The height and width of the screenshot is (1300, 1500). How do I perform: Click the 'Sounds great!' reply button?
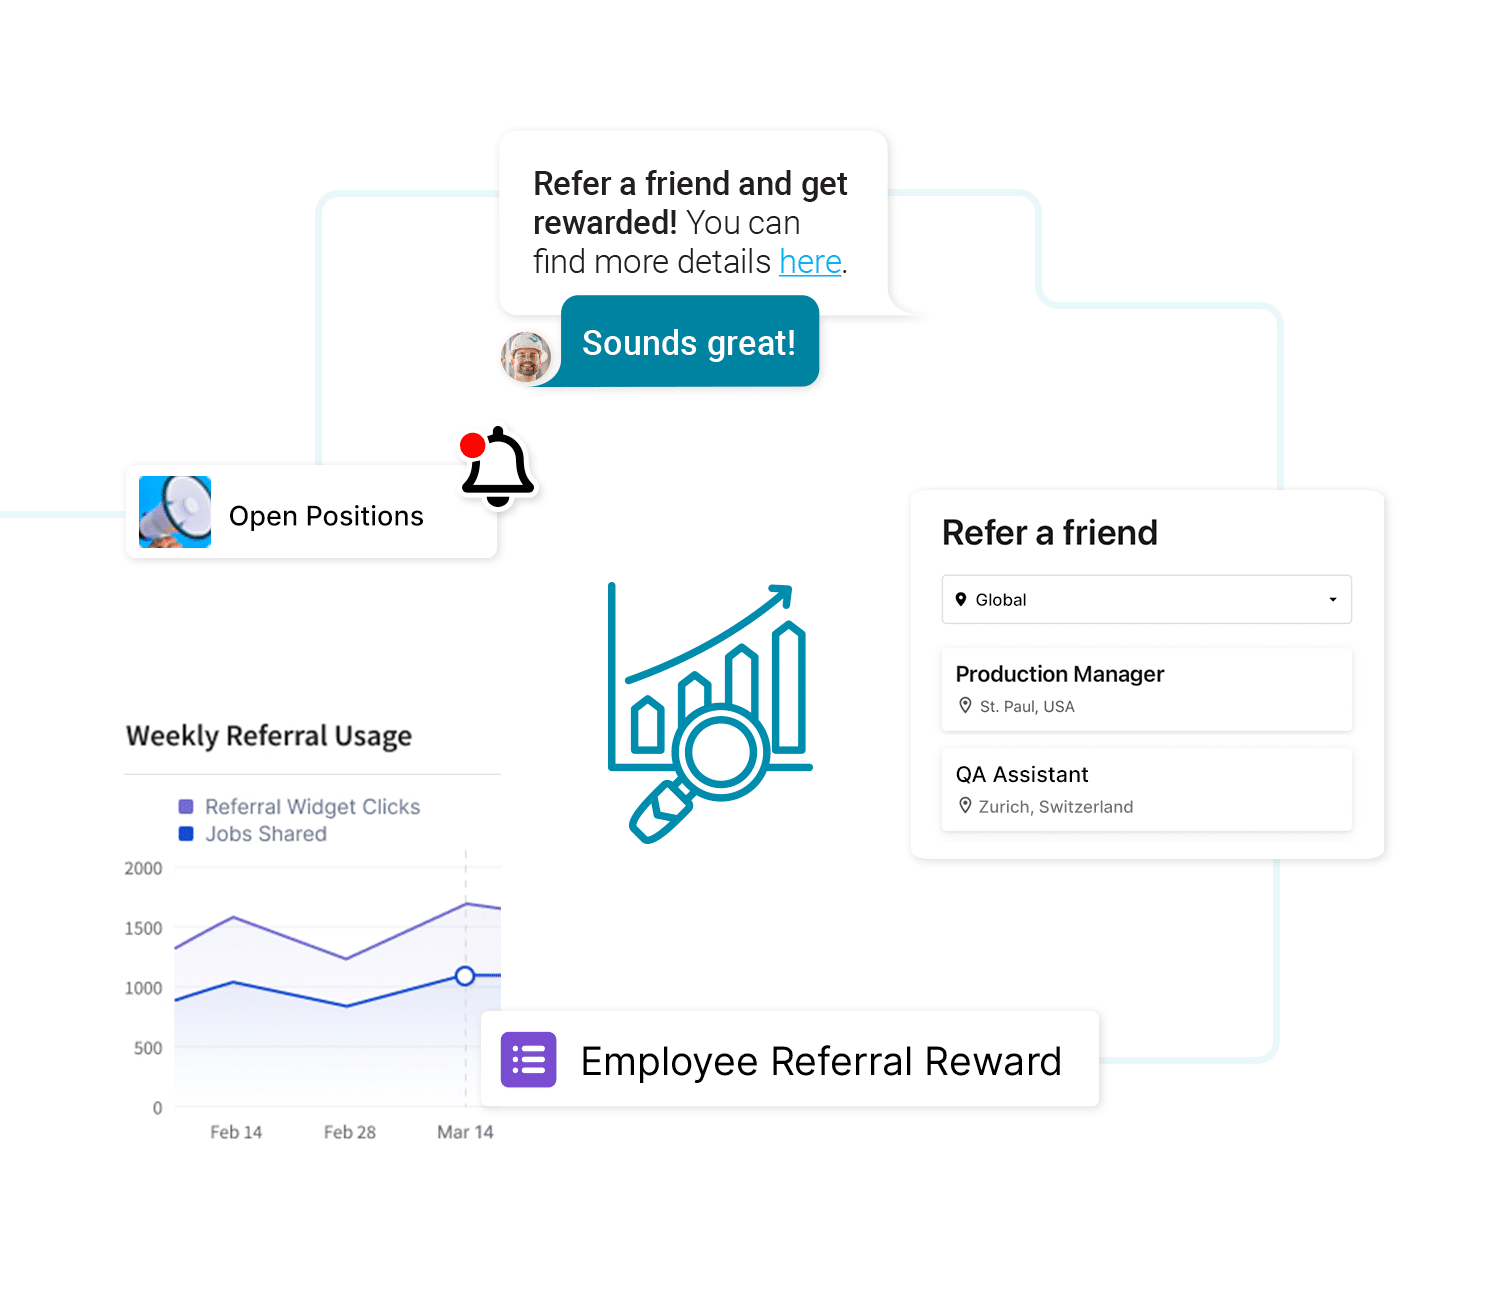(x=689, y=342)
